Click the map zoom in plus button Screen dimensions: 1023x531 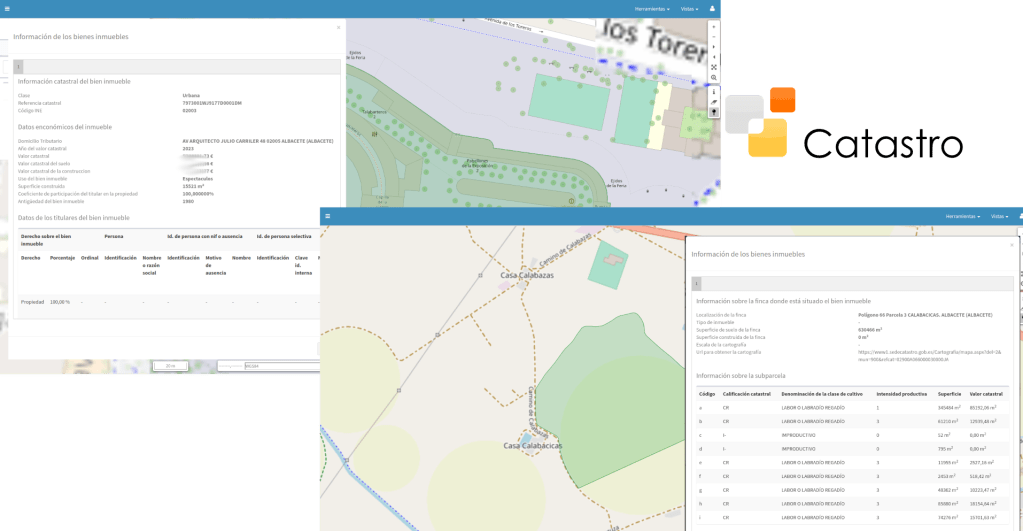pyautogui.click(x=713, y=28)
